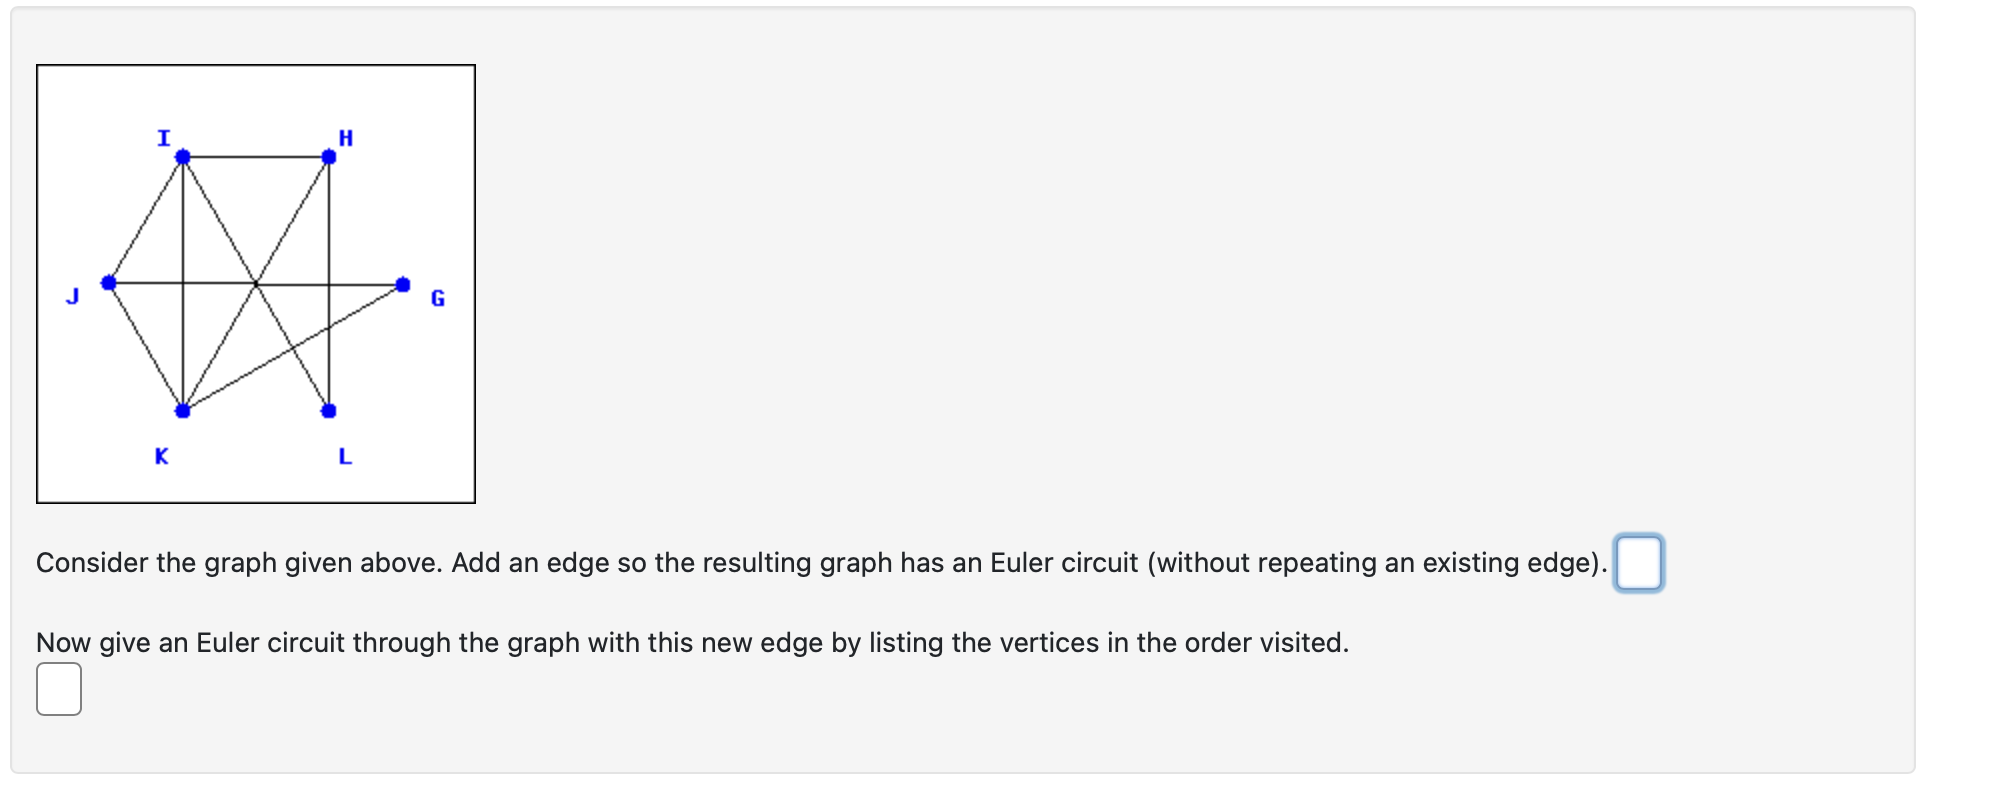Screen dimensions: 2014x792
Task: Click the blue dot next to label I
Action: coord(183,157)
